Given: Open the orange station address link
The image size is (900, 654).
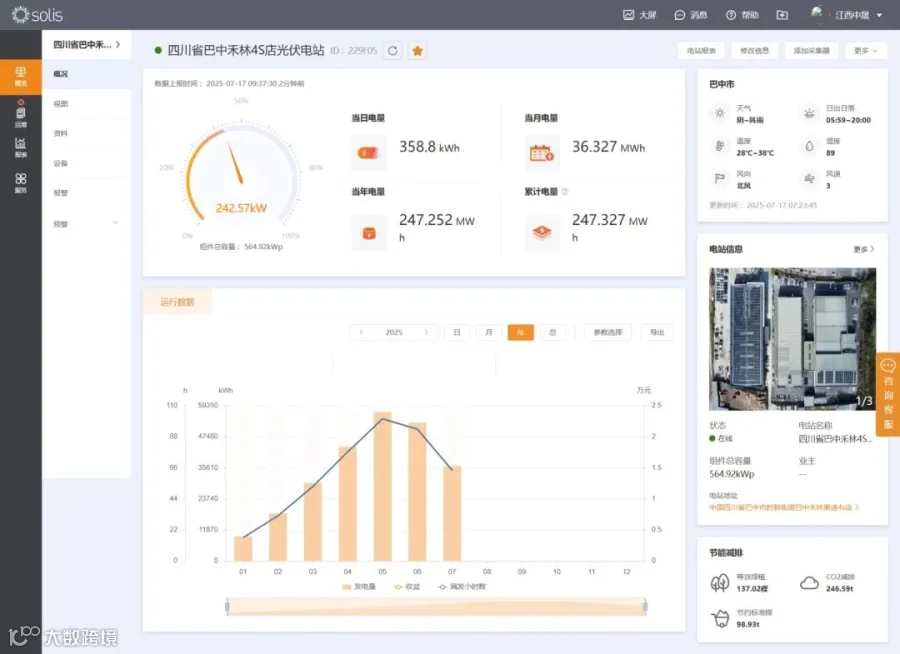Looking at the screenshot, I should 783,507.
